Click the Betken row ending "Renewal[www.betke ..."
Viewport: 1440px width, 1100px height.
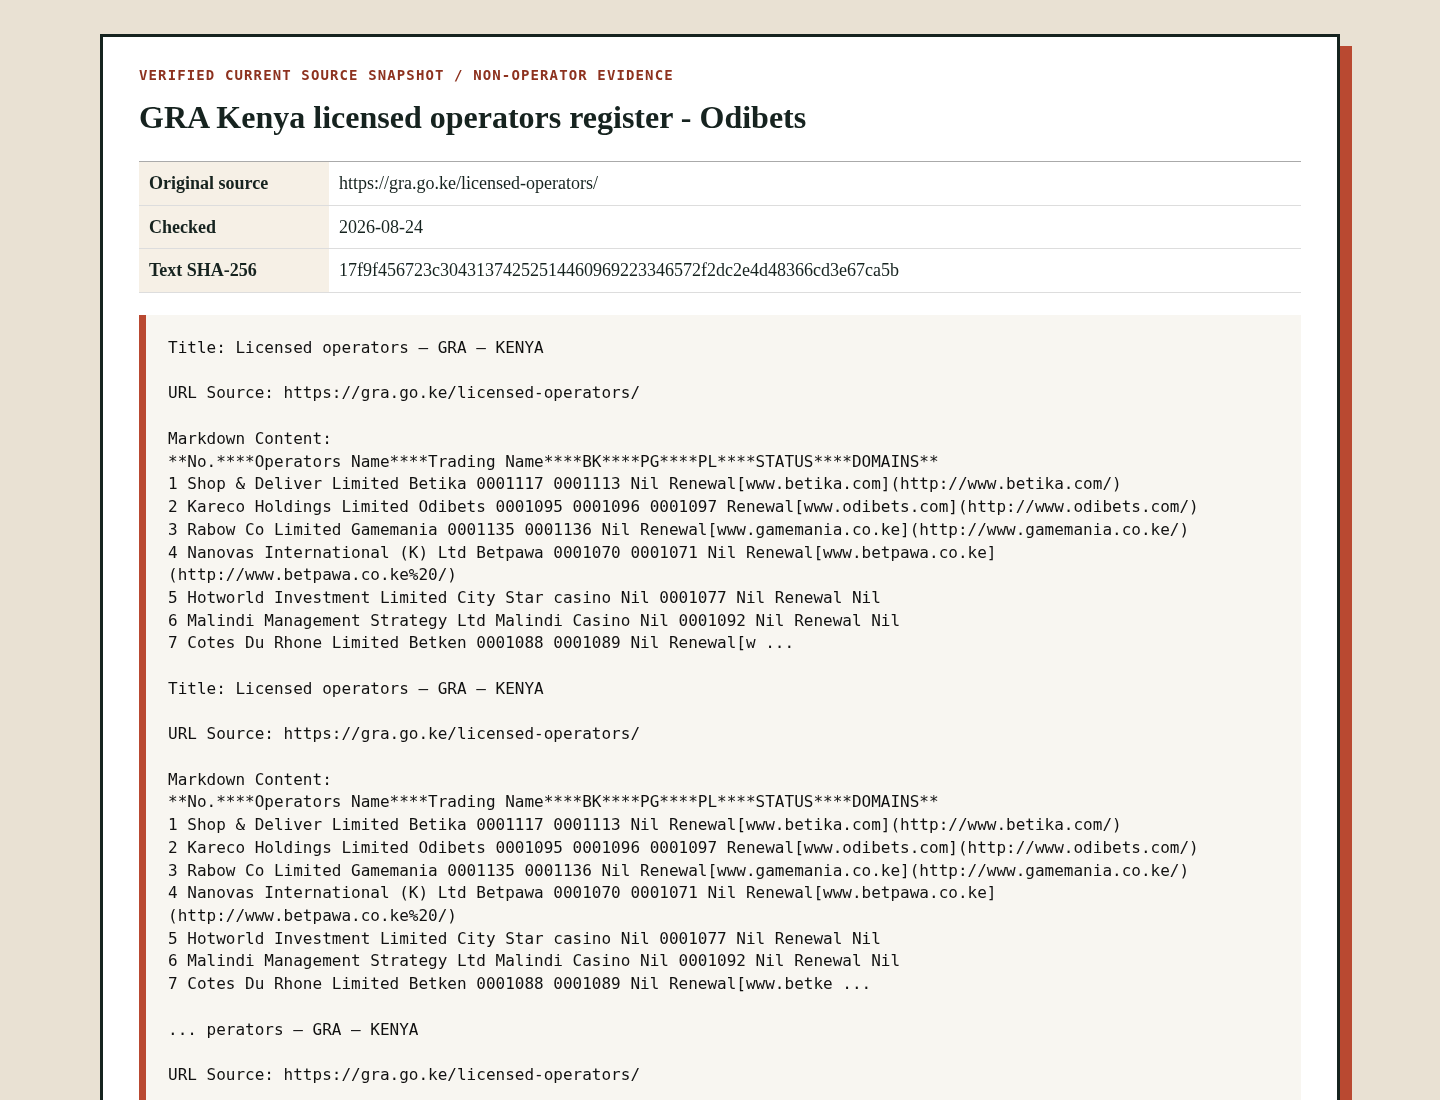coord(519,984)
